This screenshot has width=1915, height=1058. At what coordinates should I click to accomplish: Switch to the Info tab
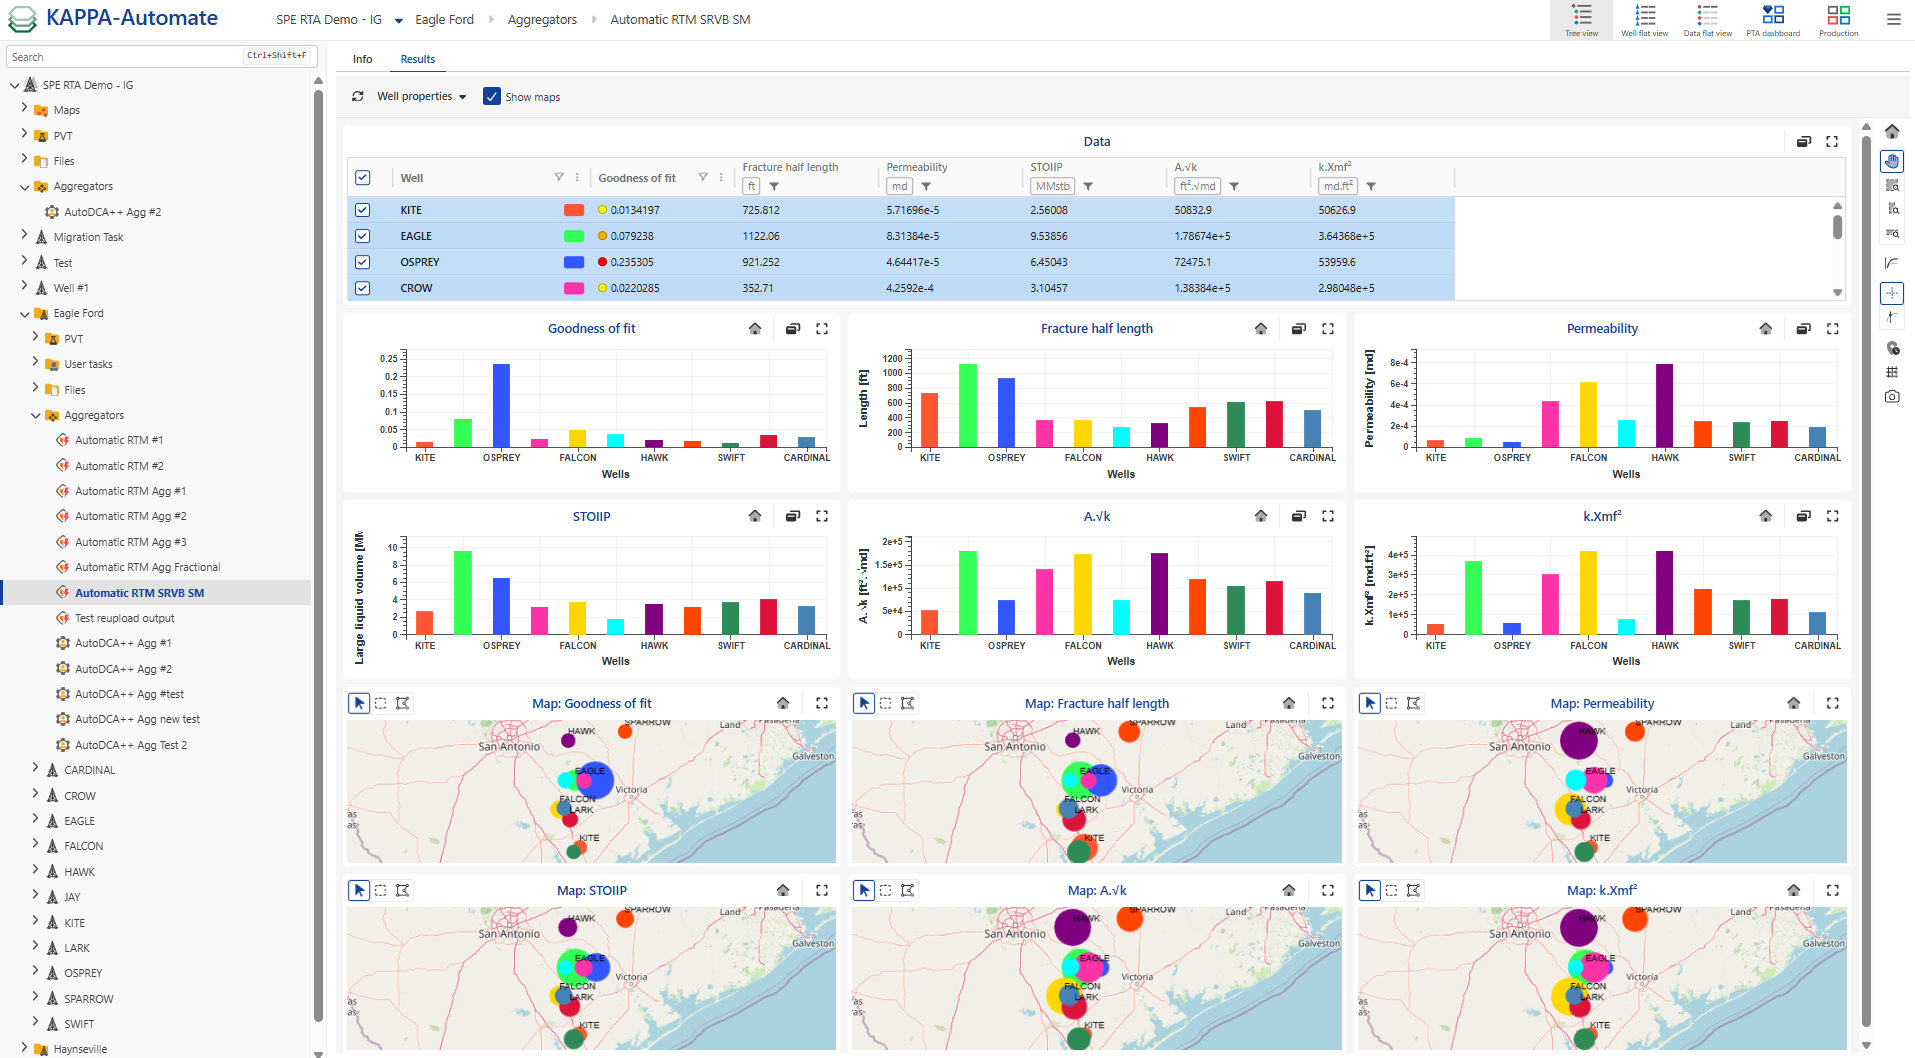(x=363, y=59)
